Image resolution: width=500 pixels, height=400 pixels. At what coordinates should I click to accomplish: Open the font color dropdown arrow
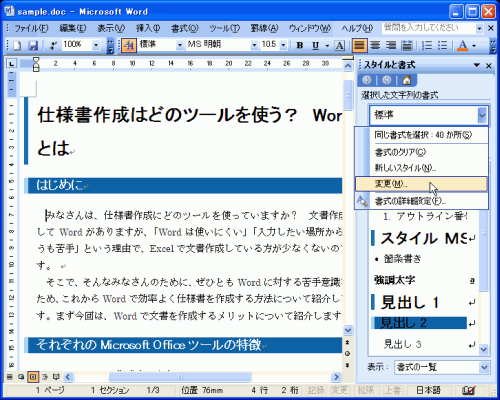coord(474,45)
